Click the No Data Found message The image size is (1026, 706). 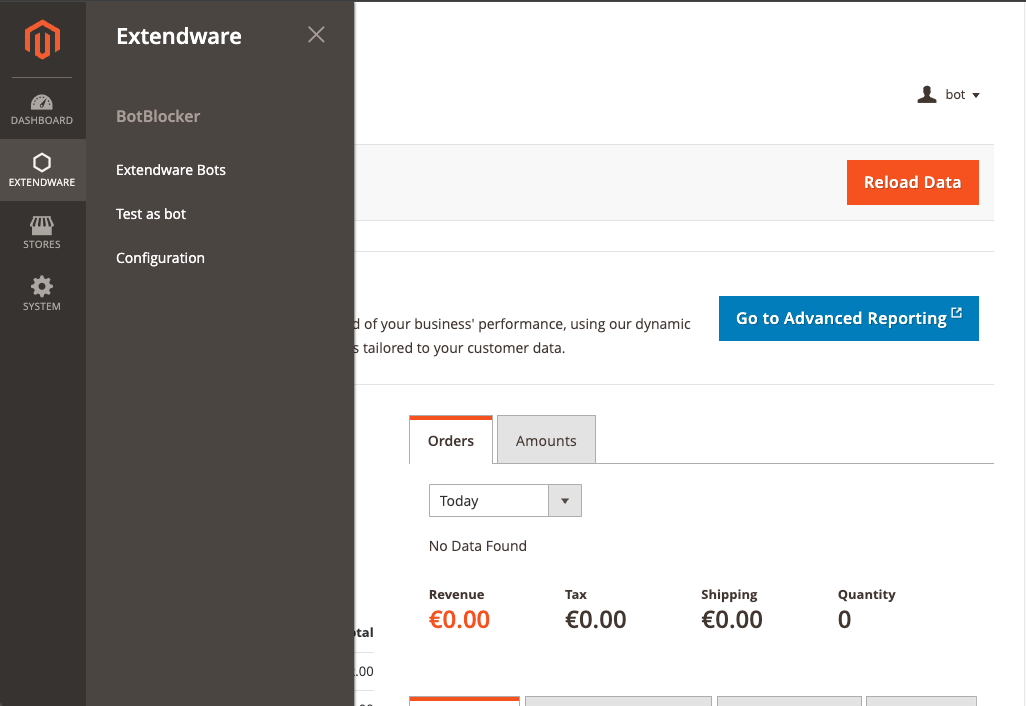[478, 546]
